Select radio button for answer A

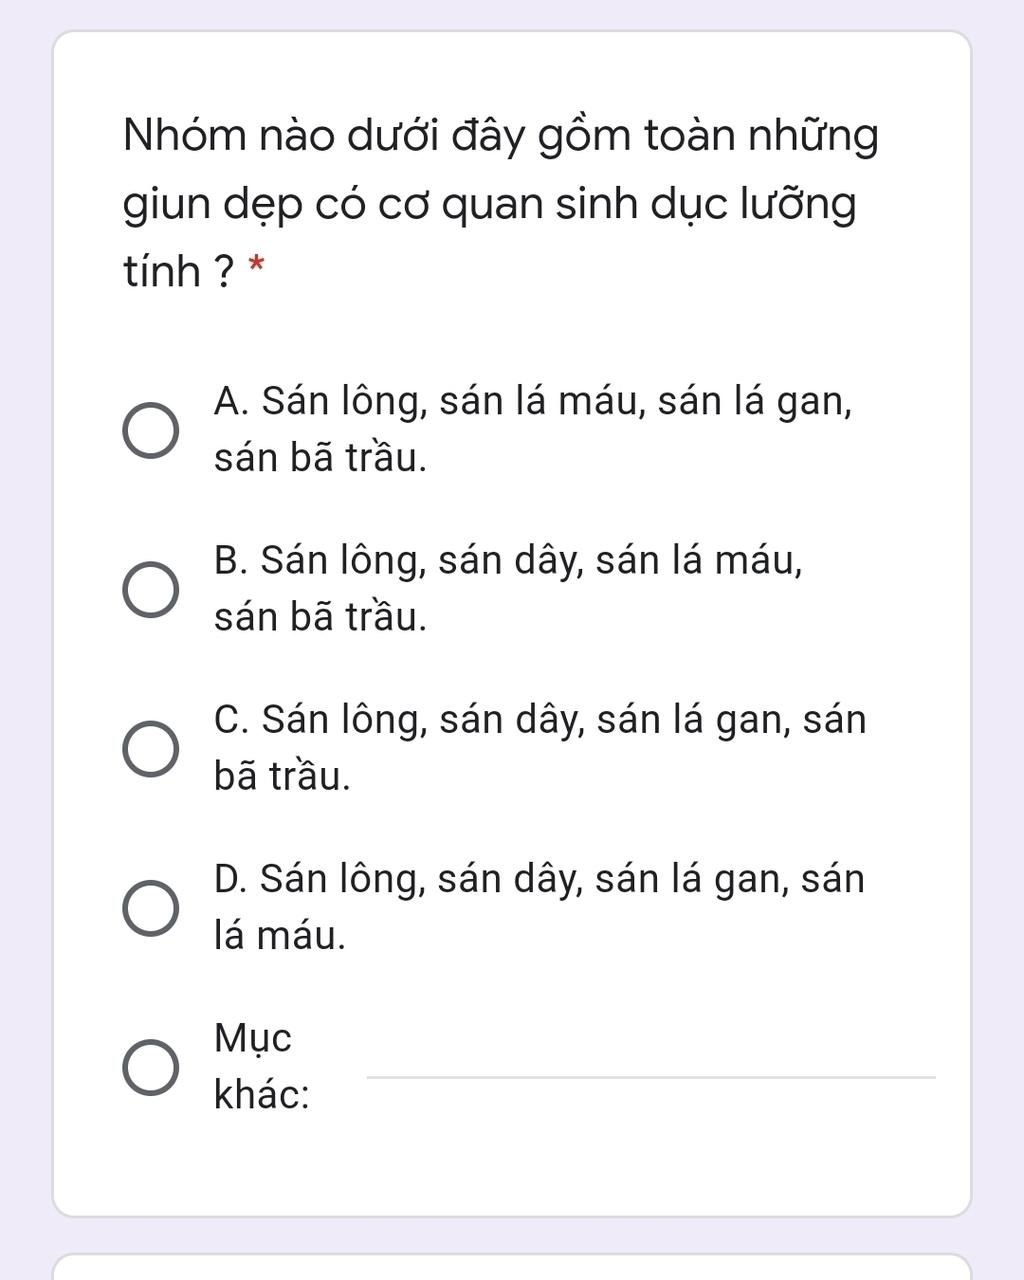pos(151,431)
